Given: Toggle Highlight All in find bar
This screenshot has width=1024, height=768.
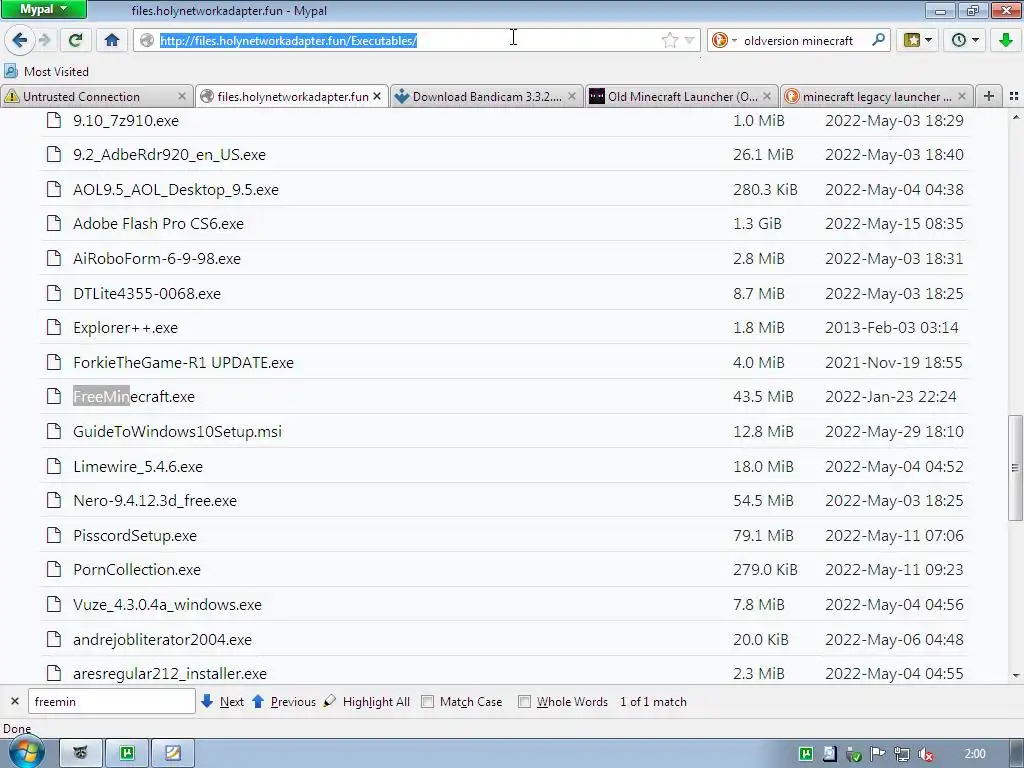Looking at the screenshot, I should point(367,701).
